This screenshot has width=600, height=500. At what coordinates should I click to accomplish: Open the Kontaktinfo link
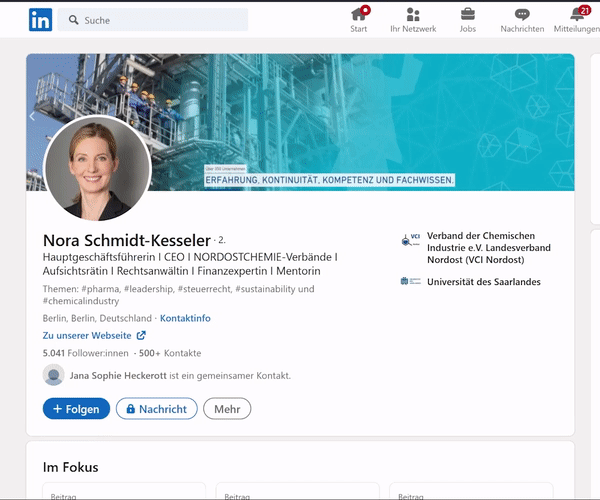pos(185,318)
